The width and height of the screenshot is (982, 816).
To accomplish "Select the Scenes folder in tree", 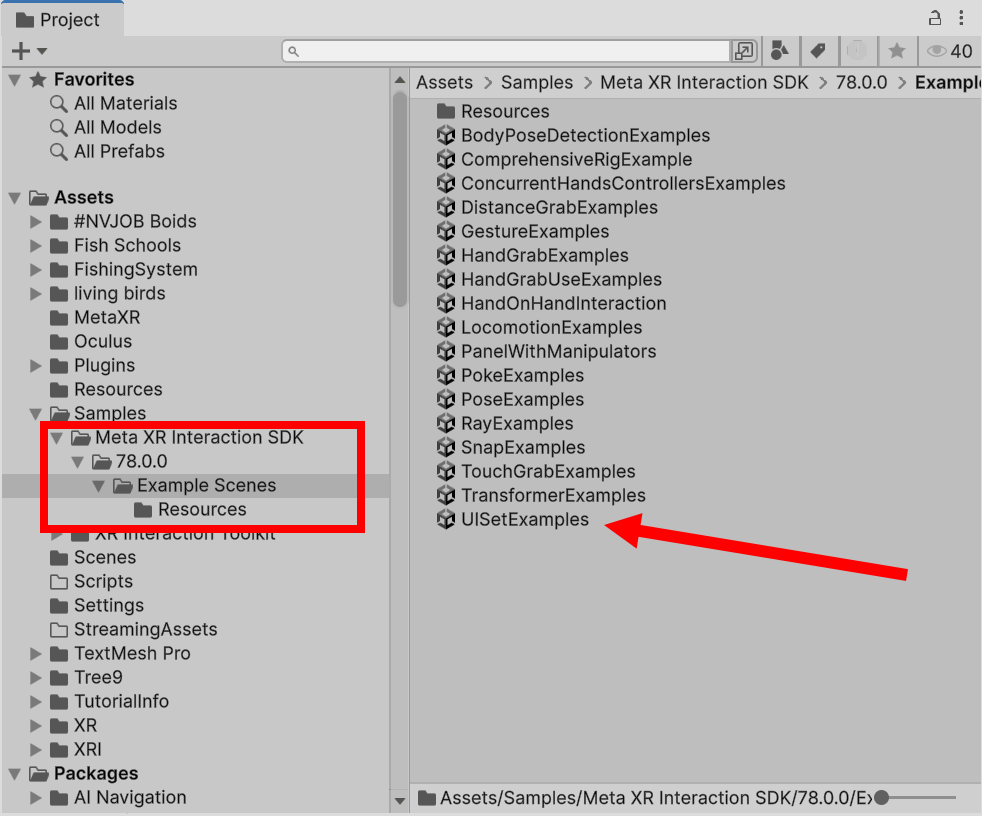I will [x=93, y=557].
